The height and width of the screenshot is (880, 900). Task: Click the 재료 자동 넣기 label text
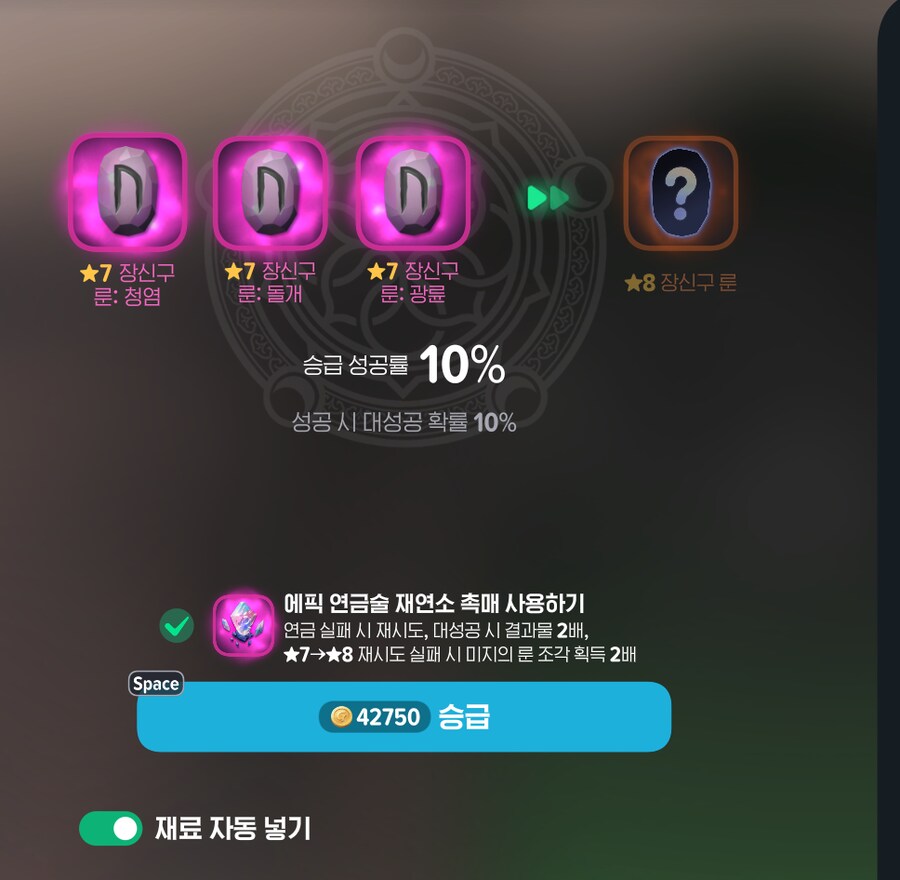tap(233, 828)
